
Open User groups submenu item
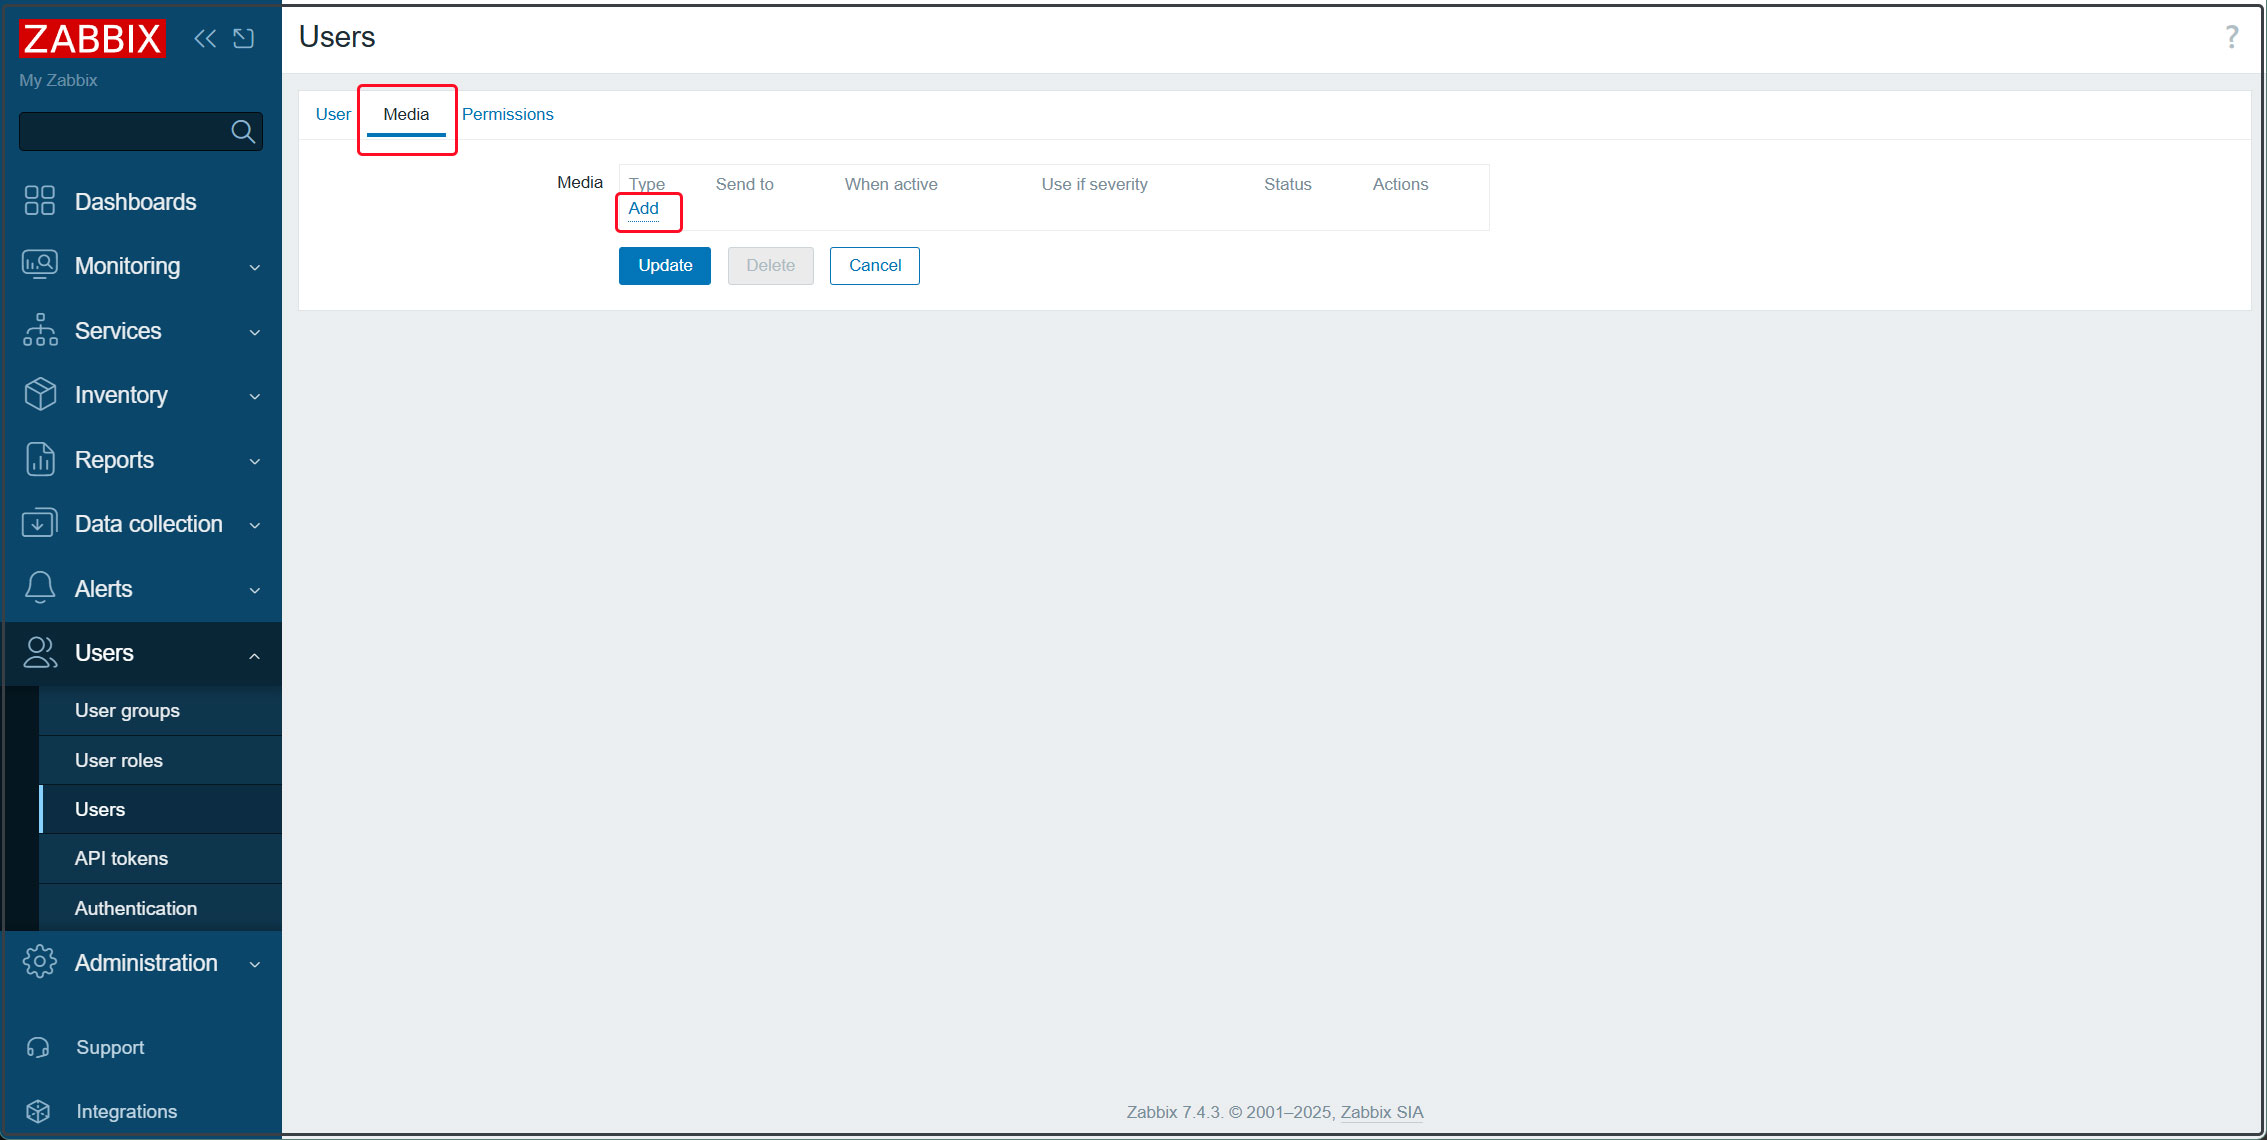point(127,711)
